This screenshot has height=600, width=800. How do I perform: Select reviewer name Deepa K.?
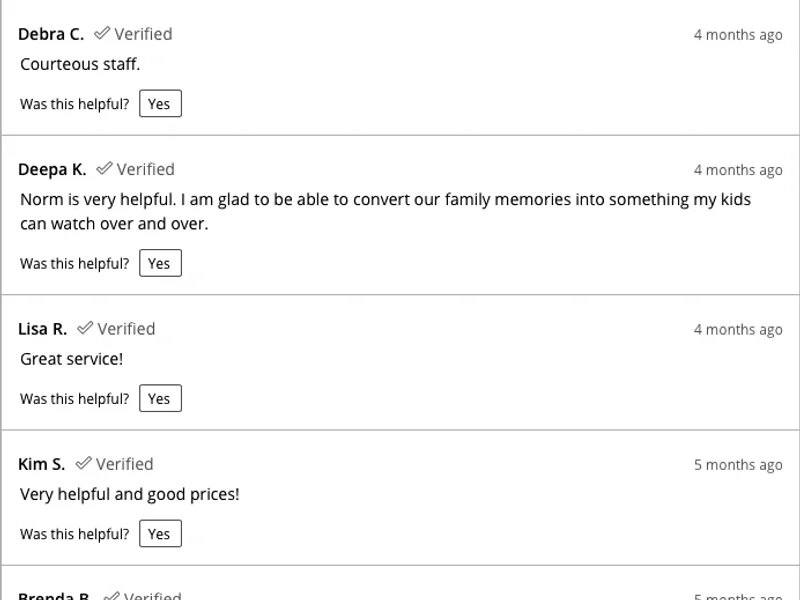(52, 169)
